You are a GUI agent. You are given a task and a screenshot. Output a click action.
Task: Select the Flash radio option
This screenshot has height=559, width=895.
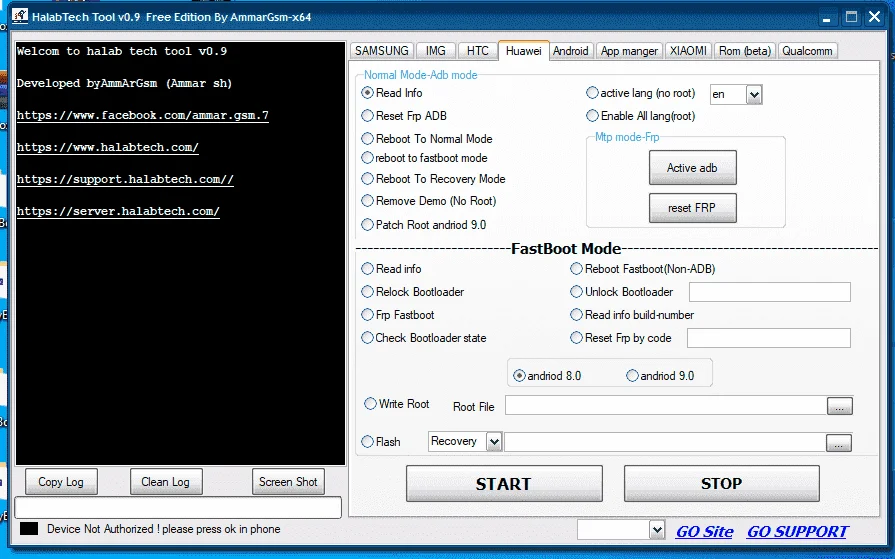[x=381, y=441]
